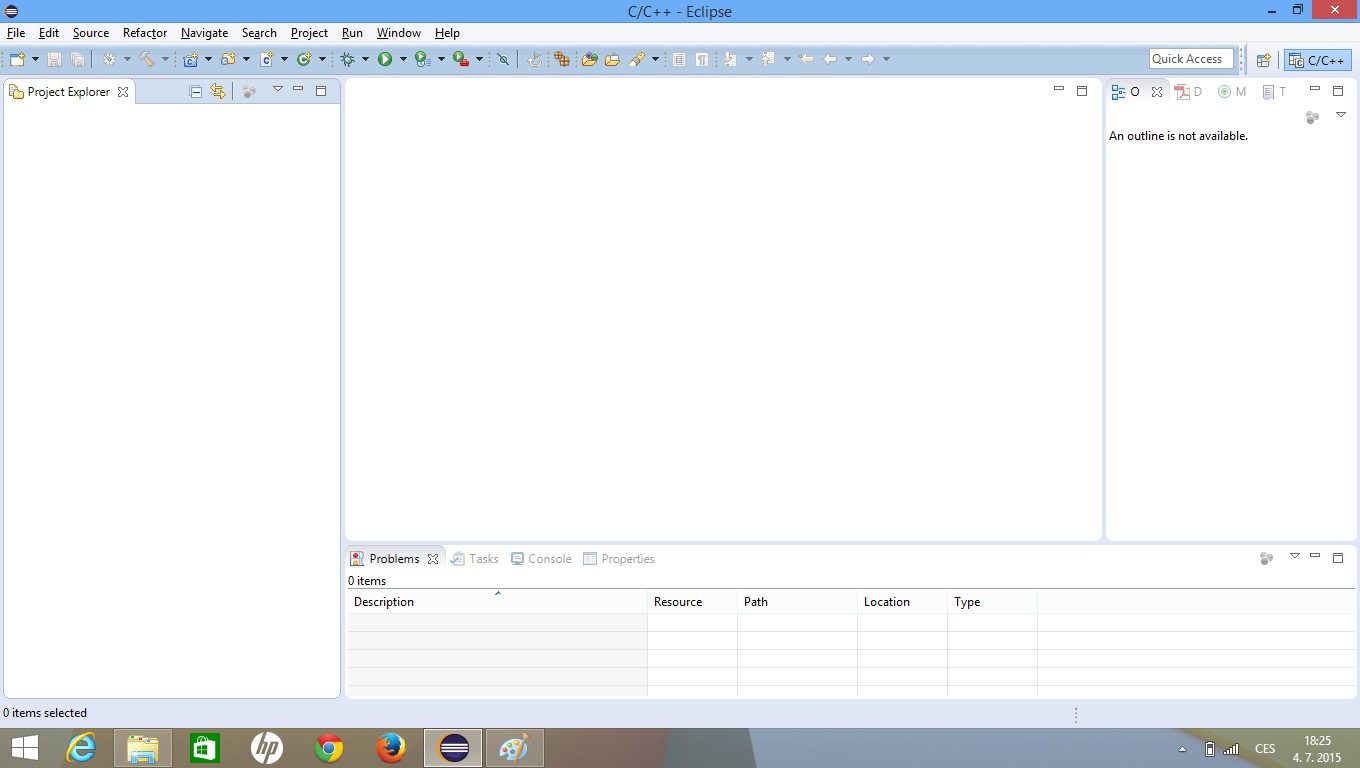
Task: Click Collapse All in Project Explorer
Action: click(x=196, y=92)
